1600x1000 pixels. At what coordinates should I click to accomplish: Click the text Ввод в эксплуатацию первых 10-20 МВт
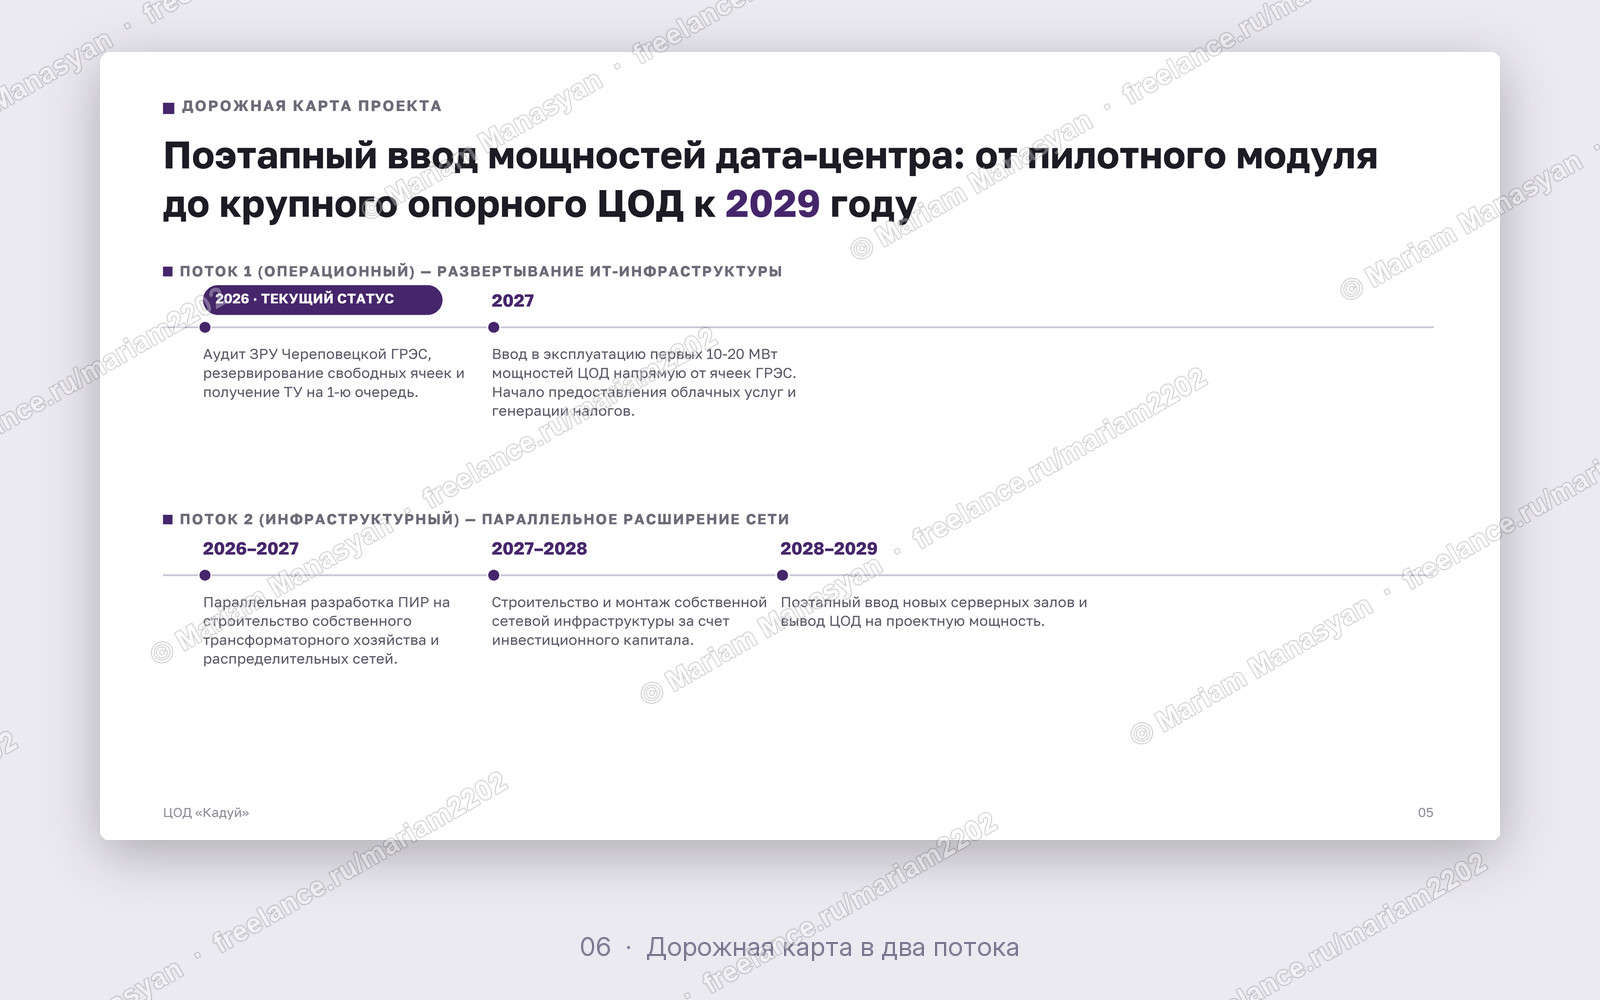644,382
